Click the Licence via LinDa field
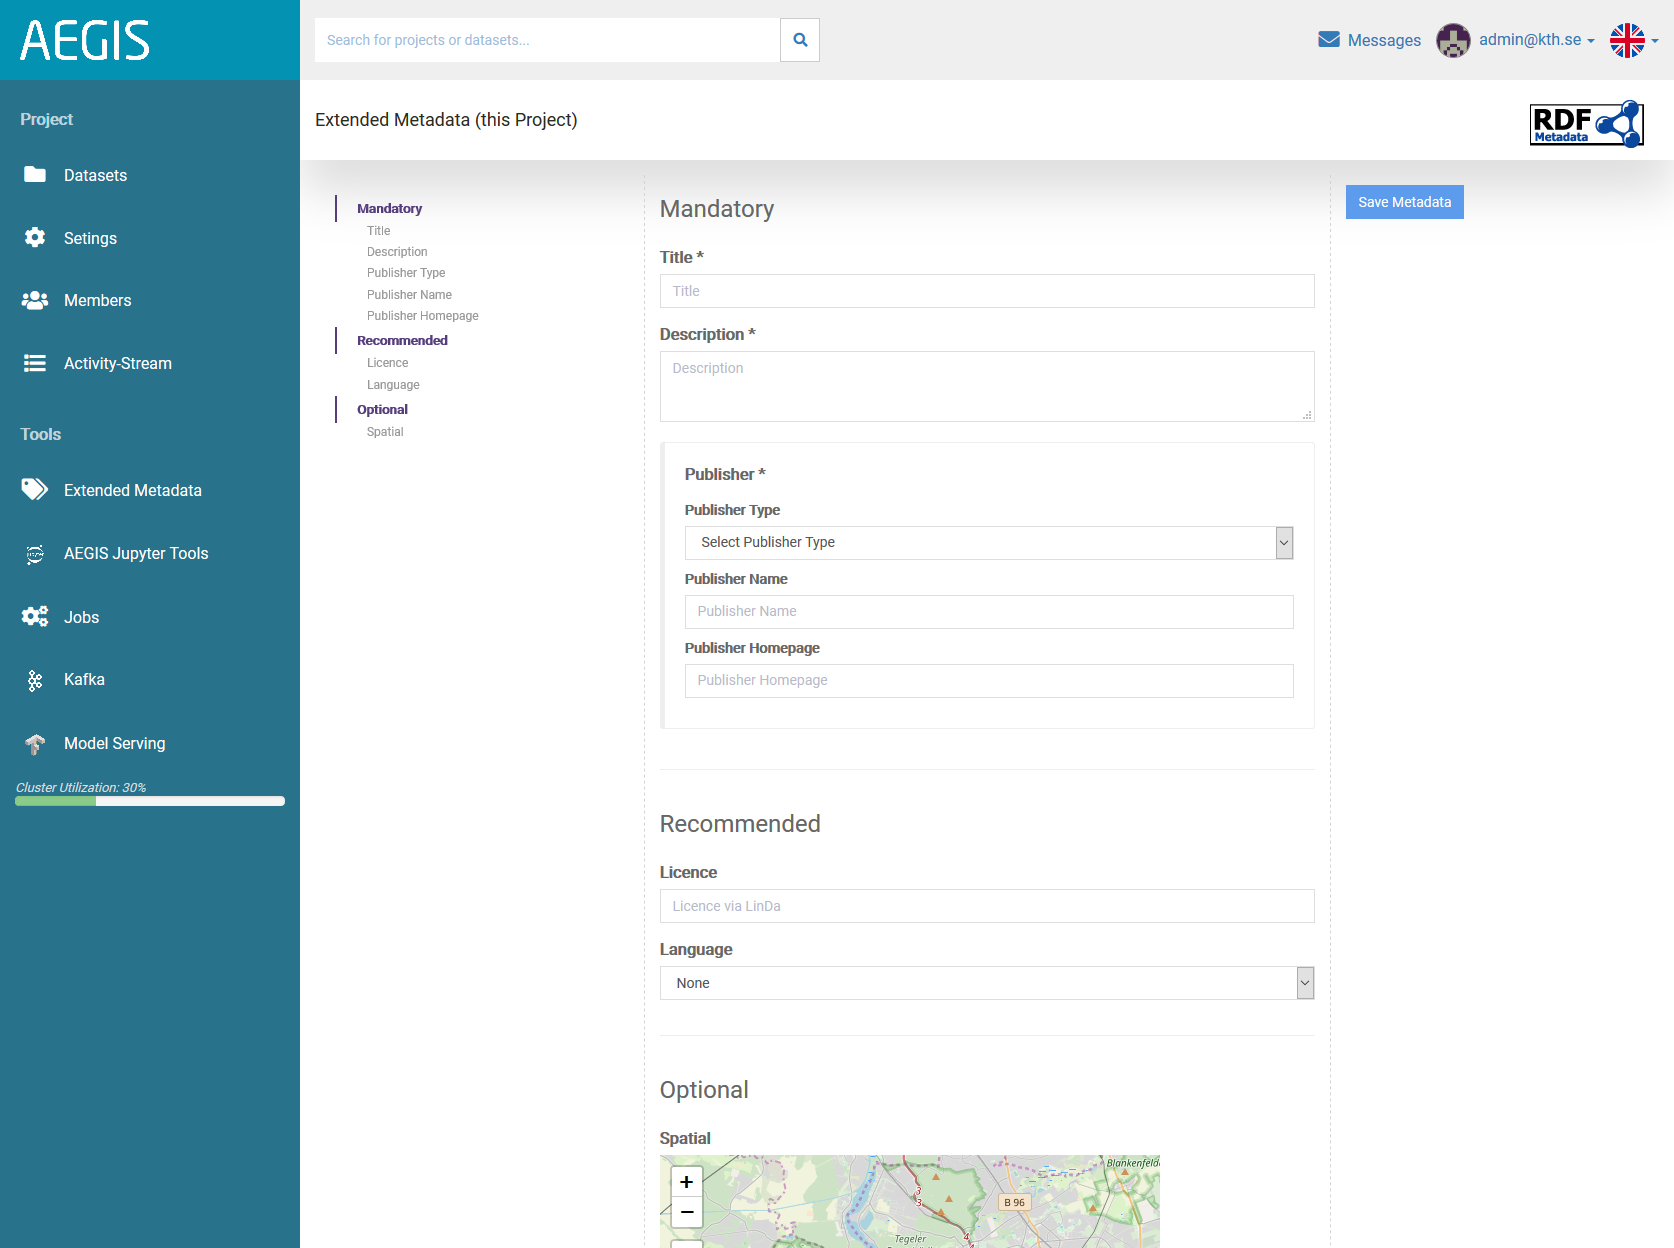1674x1248 pixels. (x=986, y=906)
